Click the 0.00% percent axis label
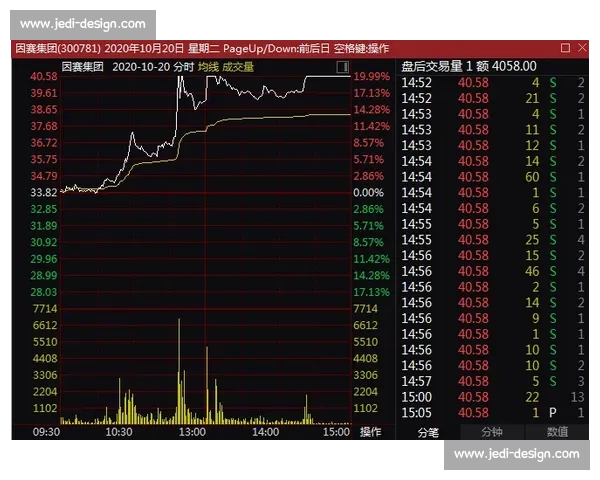Image resolution: width=600 pixels, height=480 pixels. 368,193
